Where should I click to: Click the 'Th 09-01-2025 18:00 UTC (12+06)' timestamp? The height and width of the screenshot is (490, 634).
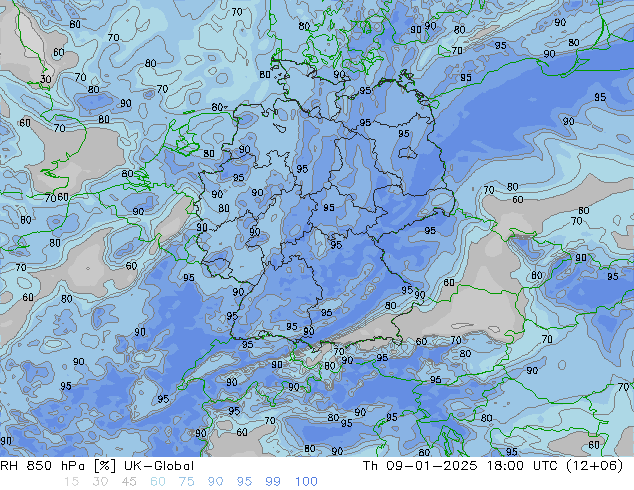coord(493,466)
